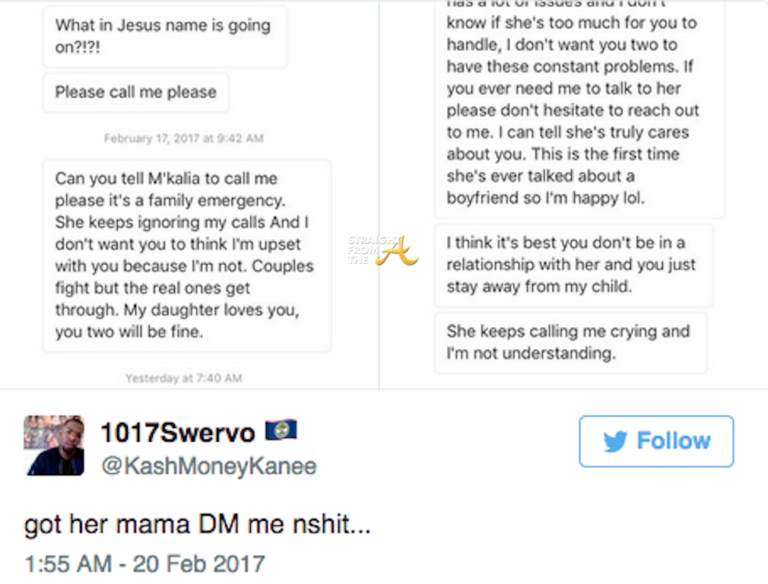Follow the 1017Swervo account
This screenshot has width=768, height=584.
click(656, 442)
